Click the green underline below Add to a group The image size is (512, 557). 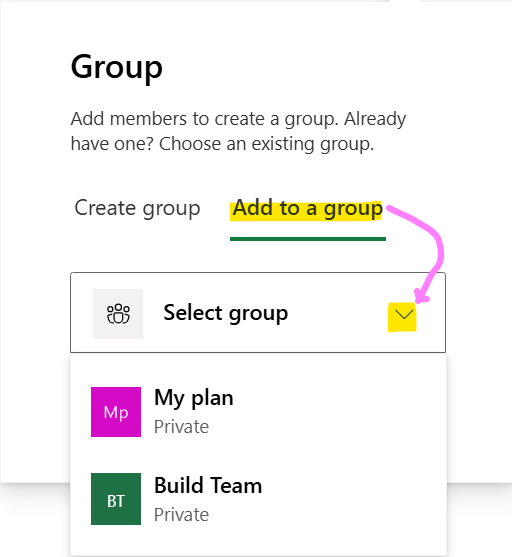(x=308, y=239)
